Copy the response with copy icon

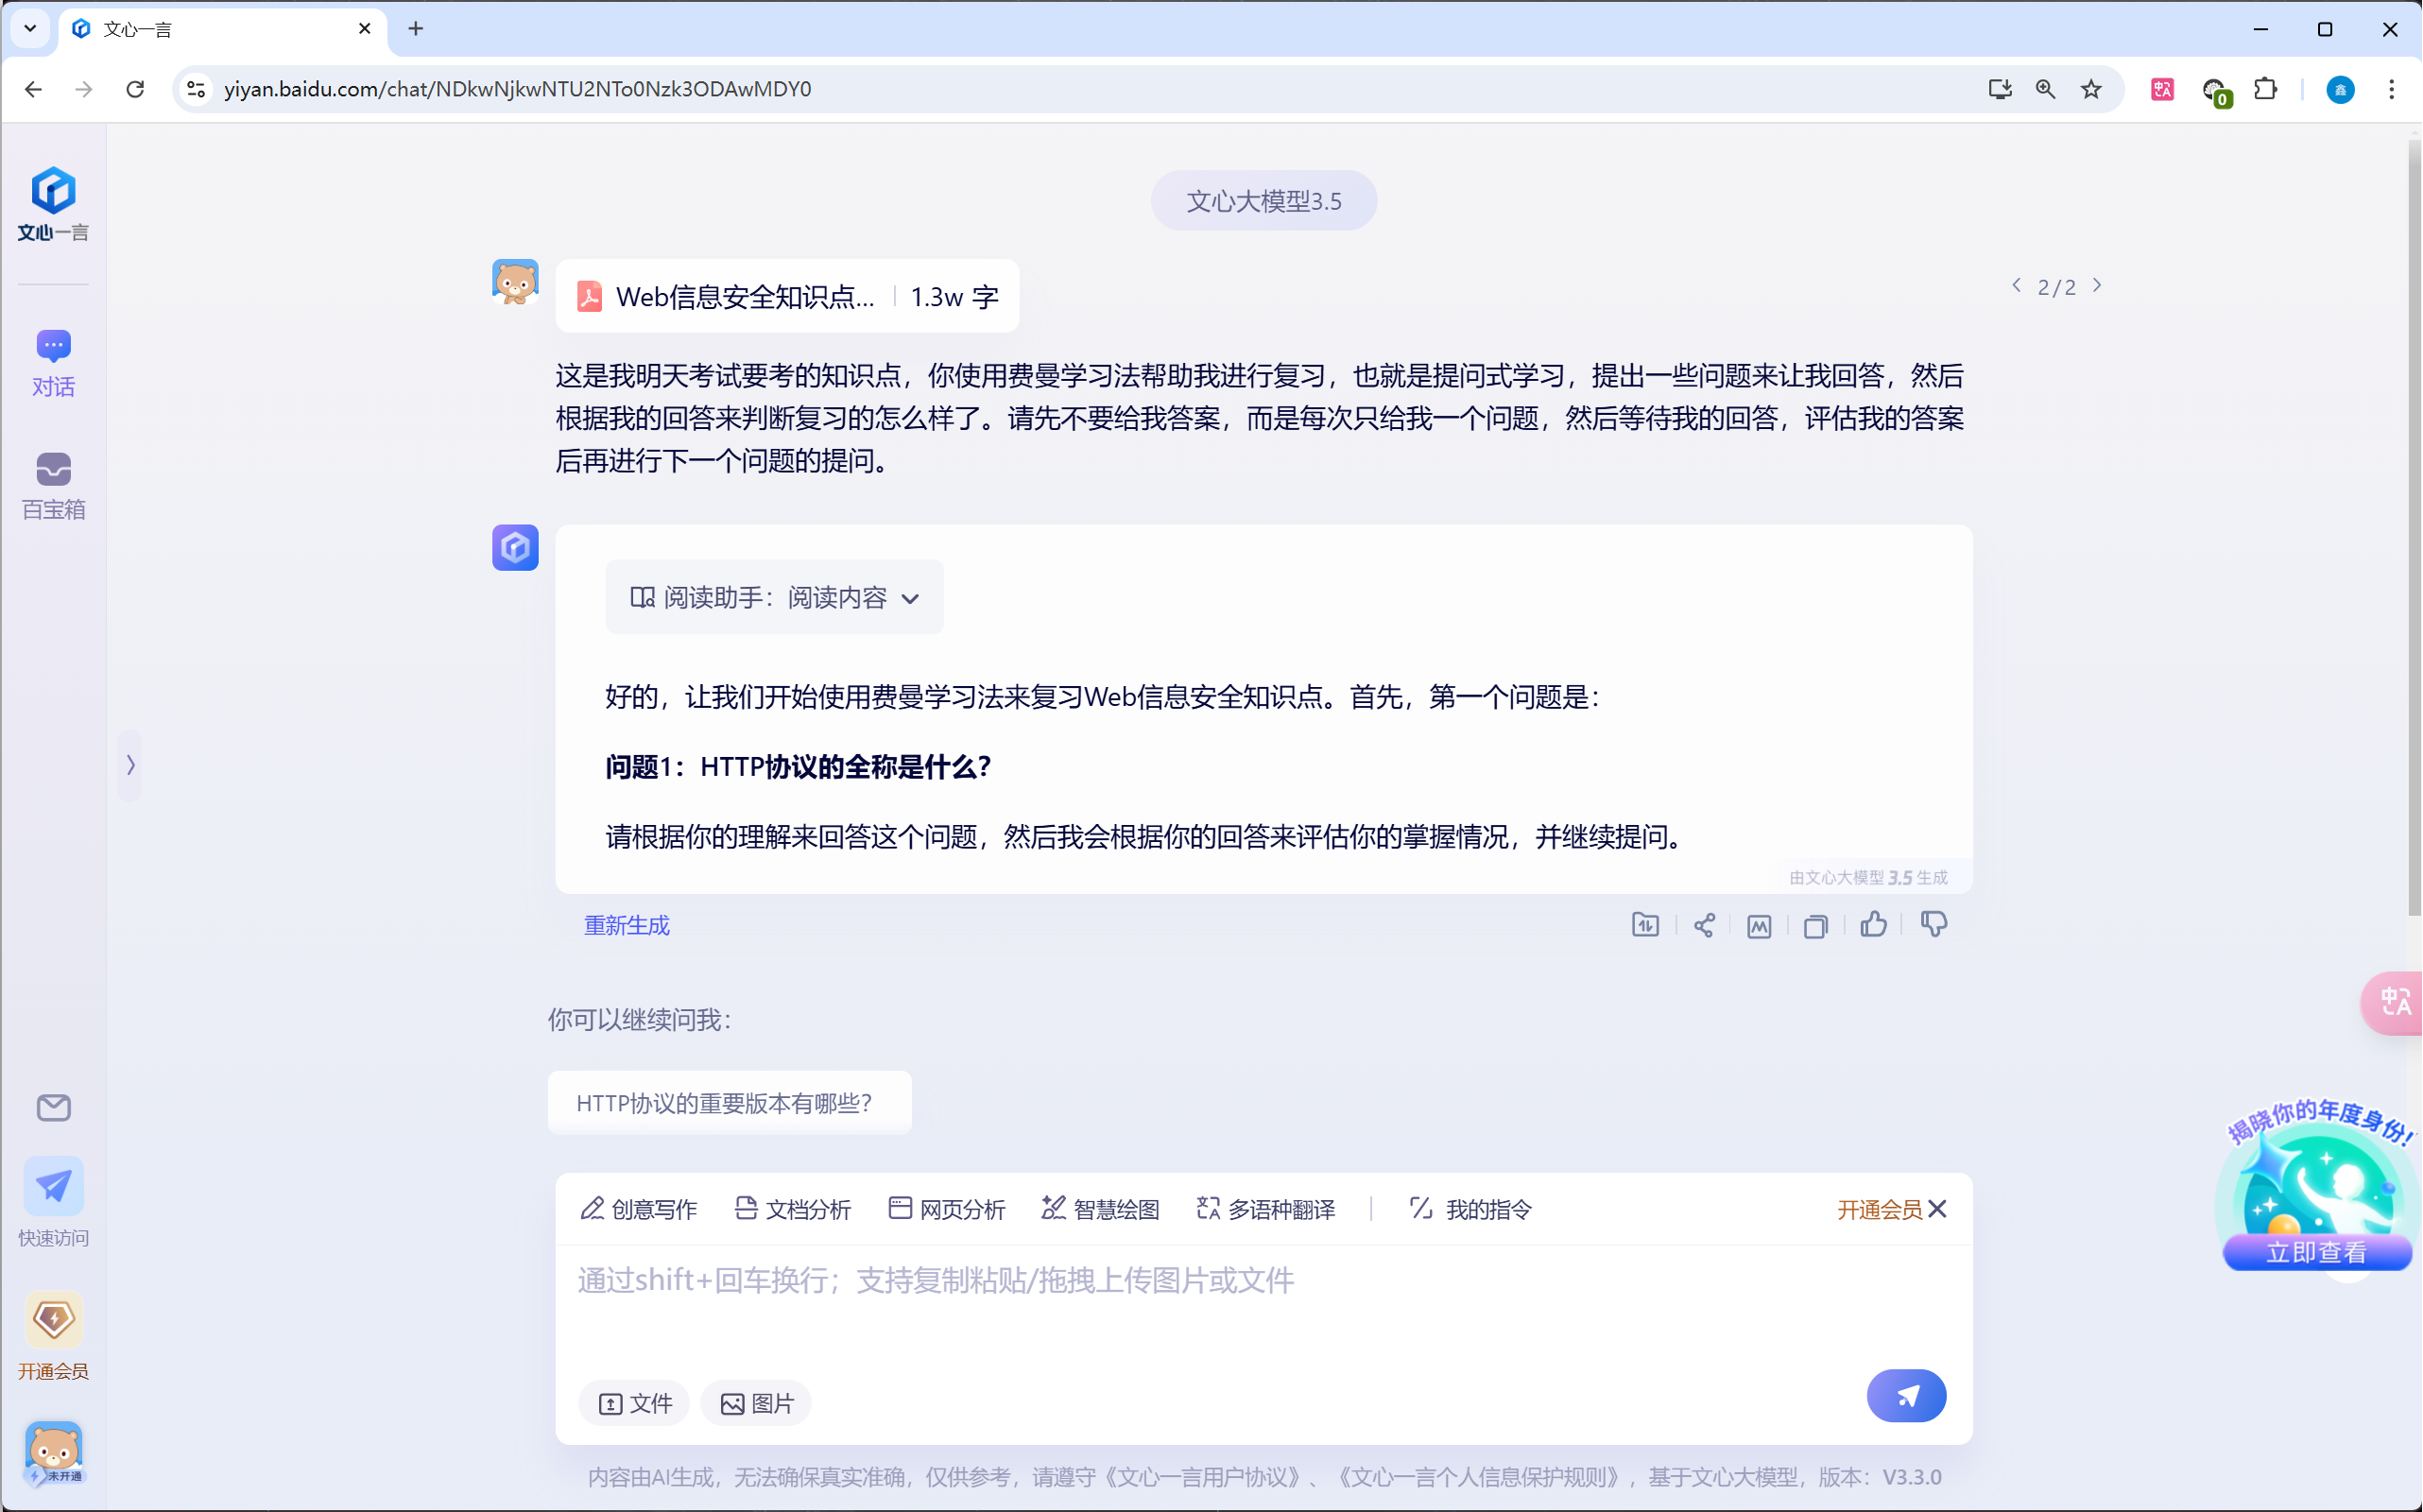(x=1815, y=926)
